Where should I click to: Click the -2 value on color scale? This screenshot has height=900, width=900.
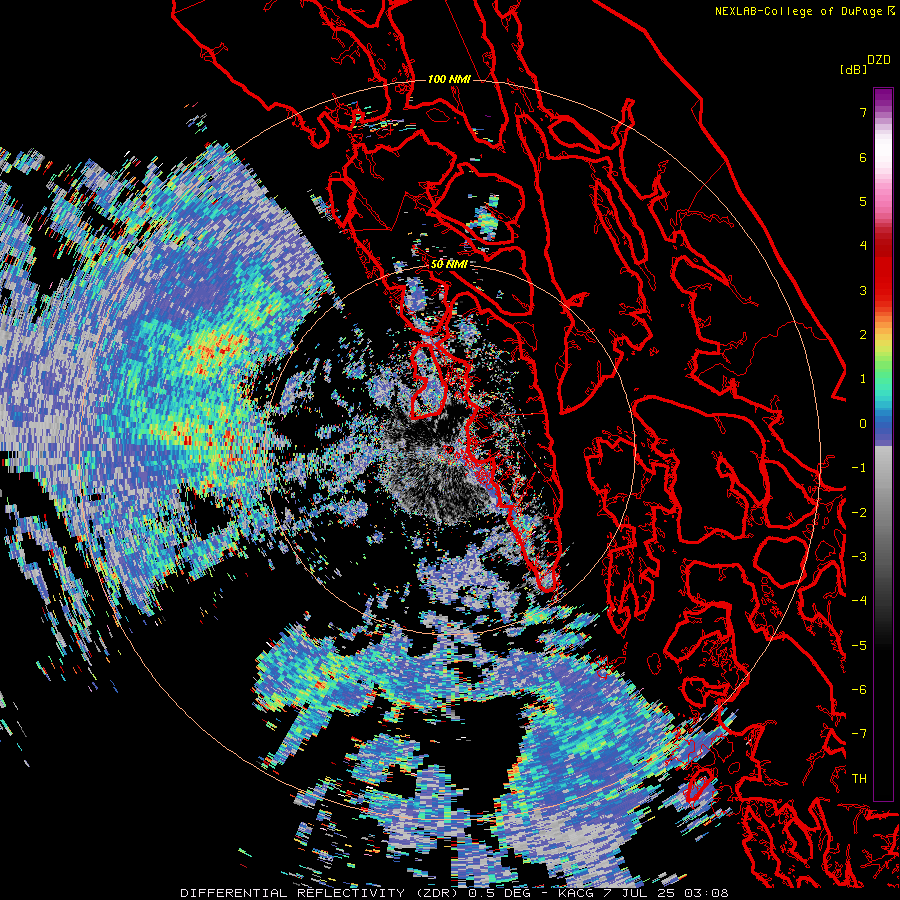[859, 513]
